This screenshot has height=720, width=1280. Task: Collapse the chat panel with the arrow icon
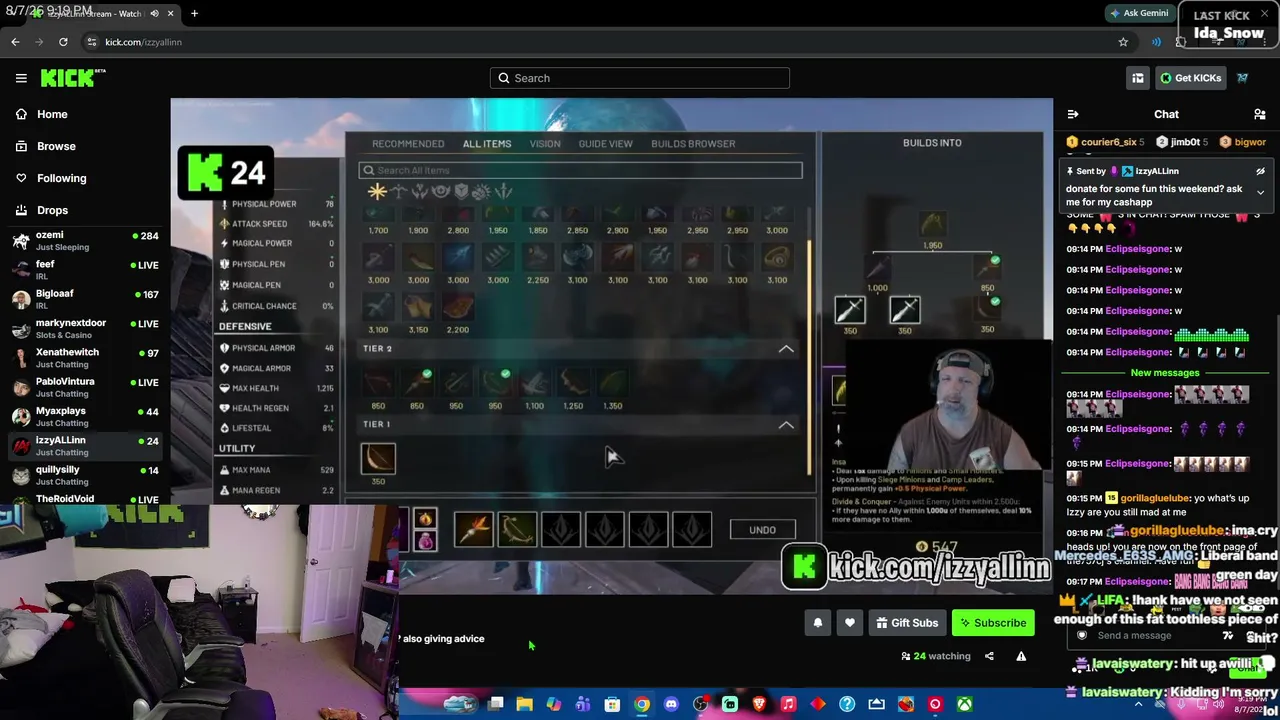1072,114
